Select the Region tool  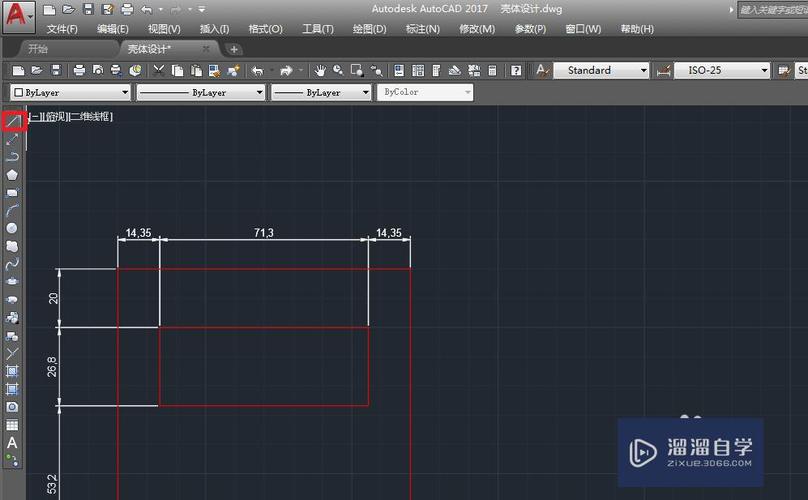(12, 407)
